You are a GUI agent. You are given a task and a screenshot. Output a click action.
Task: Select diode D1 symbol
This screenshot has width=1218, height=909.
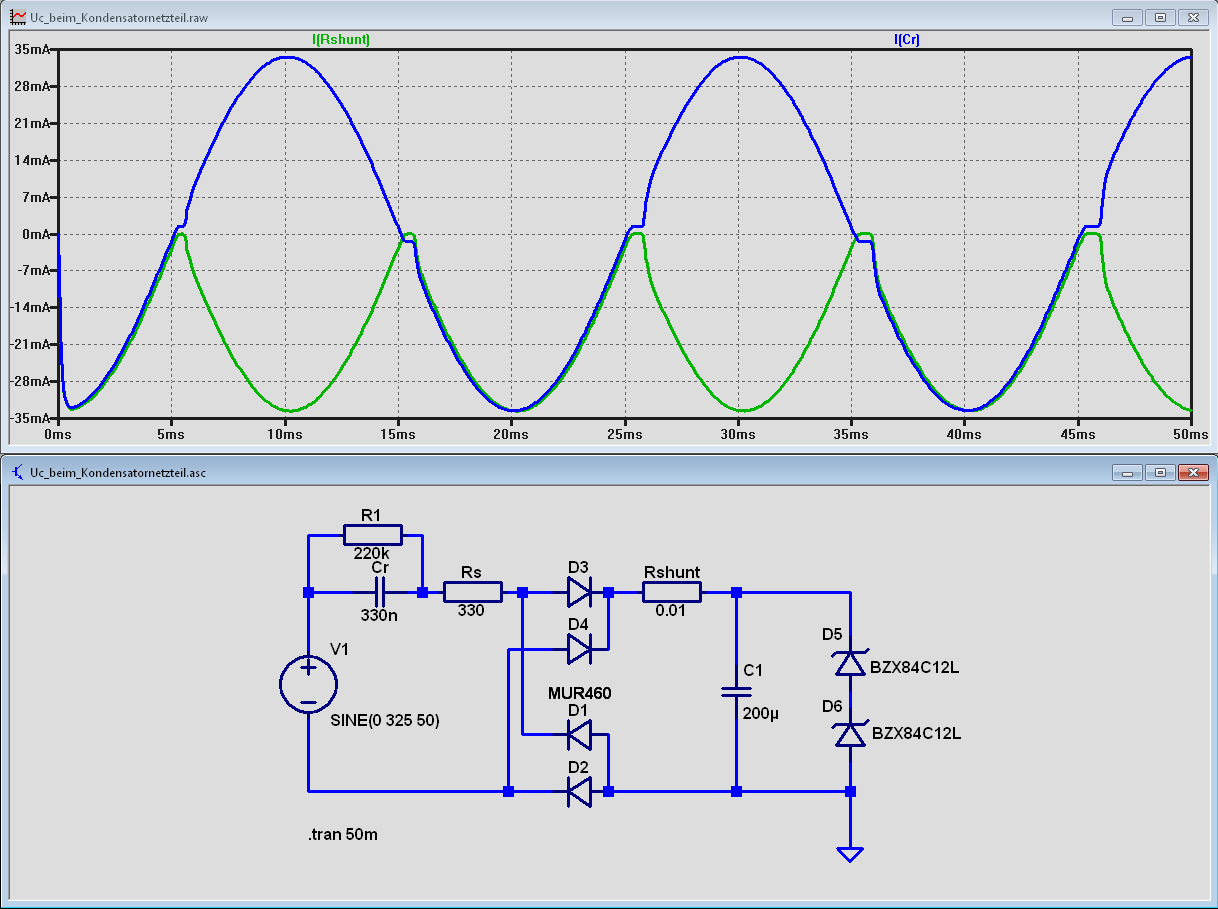[x=580, y=735]
